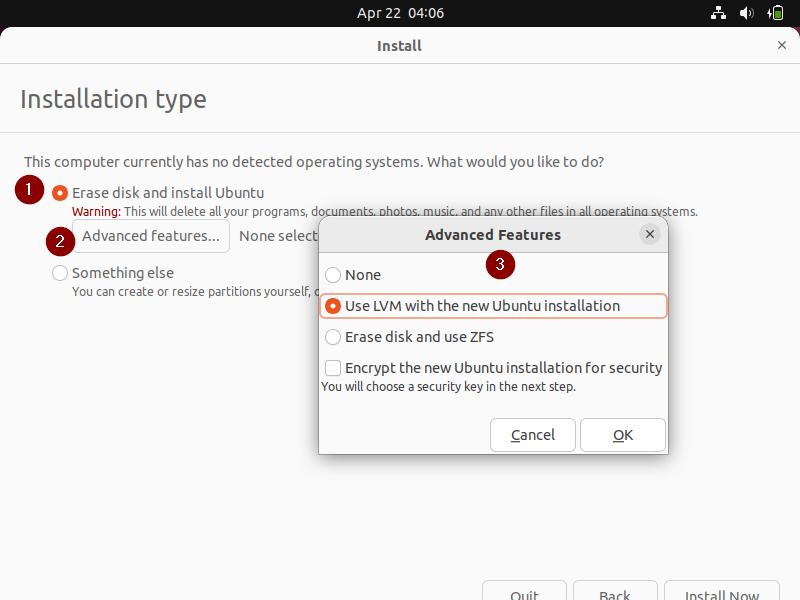Click the Warning: label text
Image resolution: width=800 pixels, height=600 pixels.
click(x=96, y=212)
